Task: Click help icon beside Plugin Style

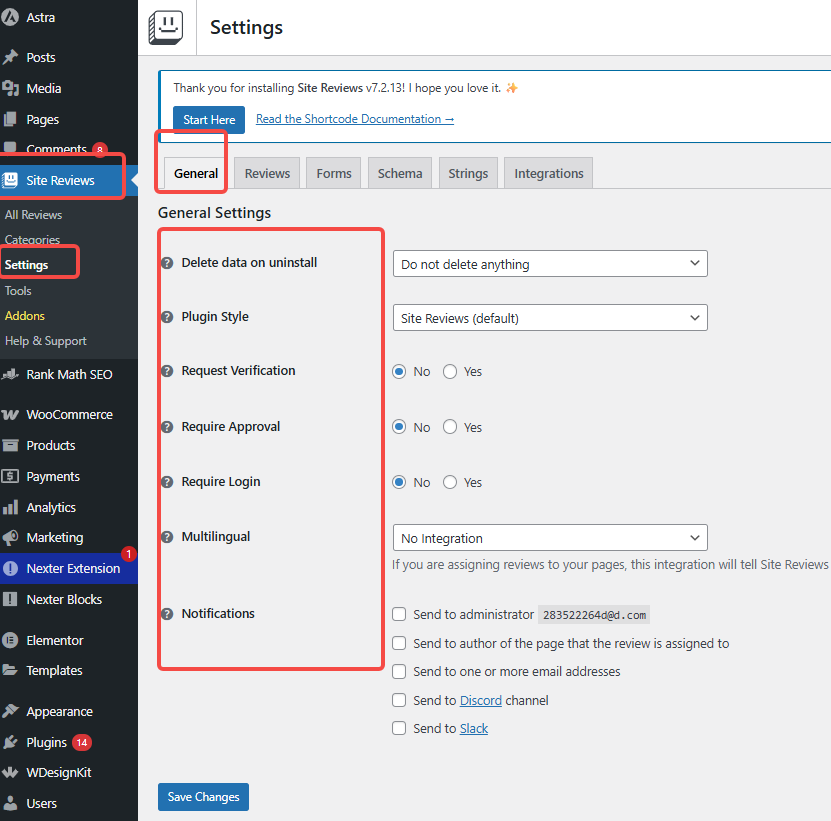Action: (167, 317)
